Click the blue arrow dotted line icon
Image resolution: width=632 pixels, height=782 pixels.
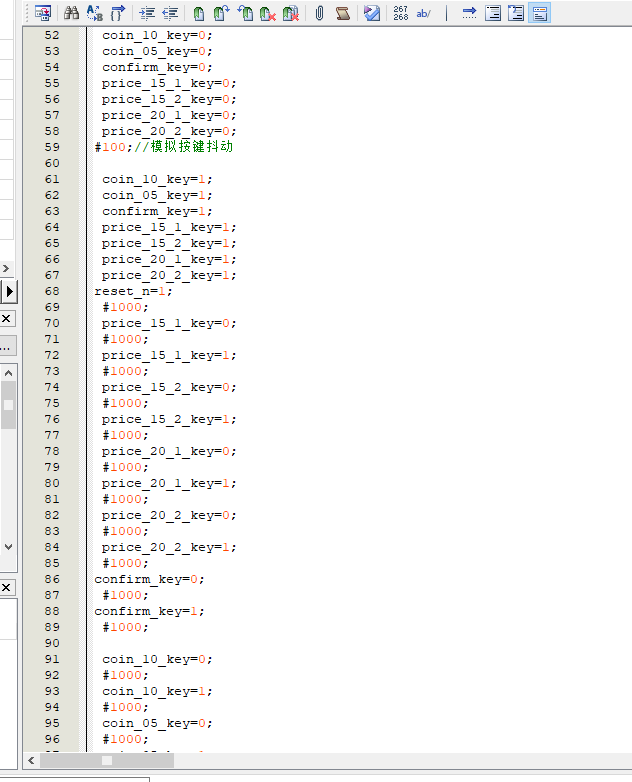click(x=469, y=13)
